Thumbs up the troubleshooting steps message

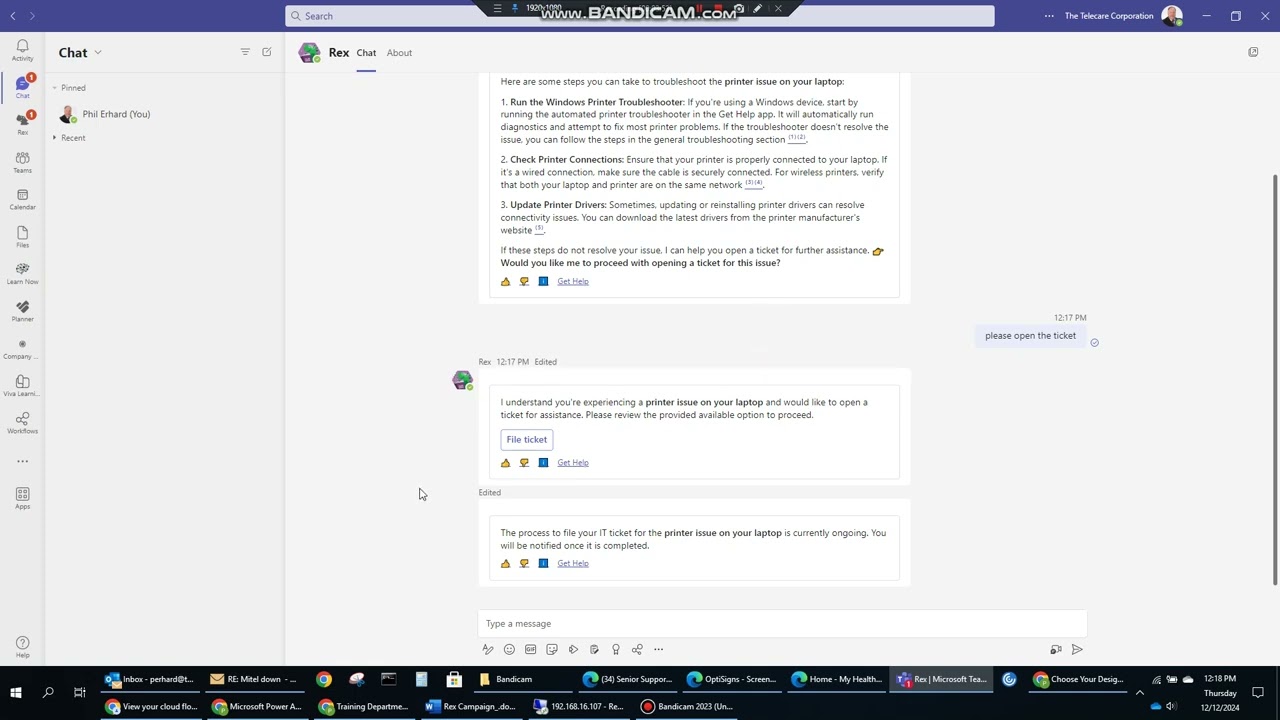pyautogui.click(x=505, y=282)
